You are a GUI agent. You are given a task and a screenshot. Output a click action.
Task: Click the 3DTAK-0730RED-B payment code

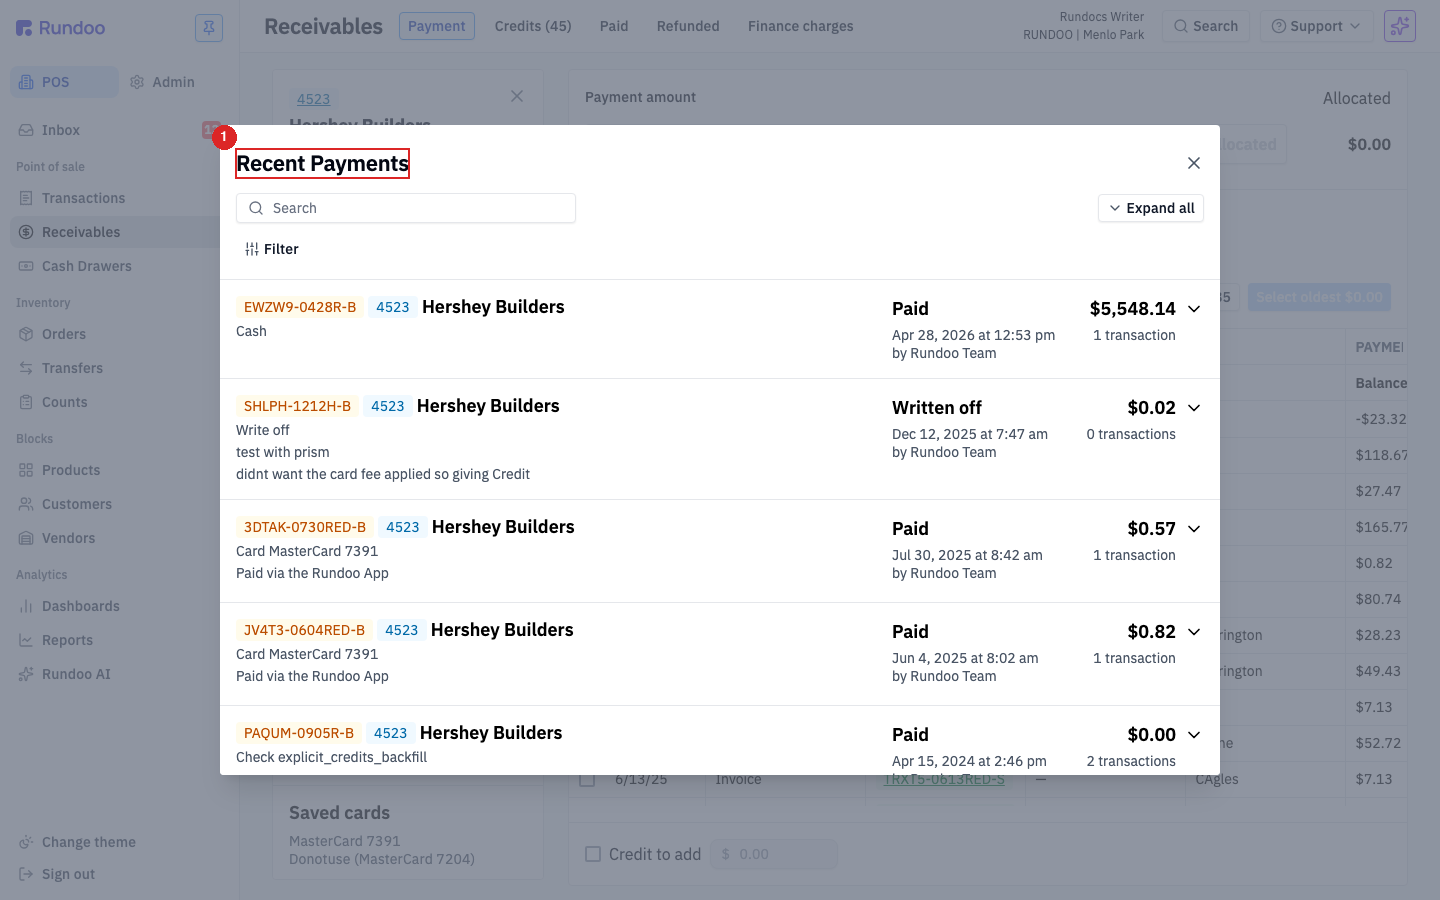(x=305, y=527)
